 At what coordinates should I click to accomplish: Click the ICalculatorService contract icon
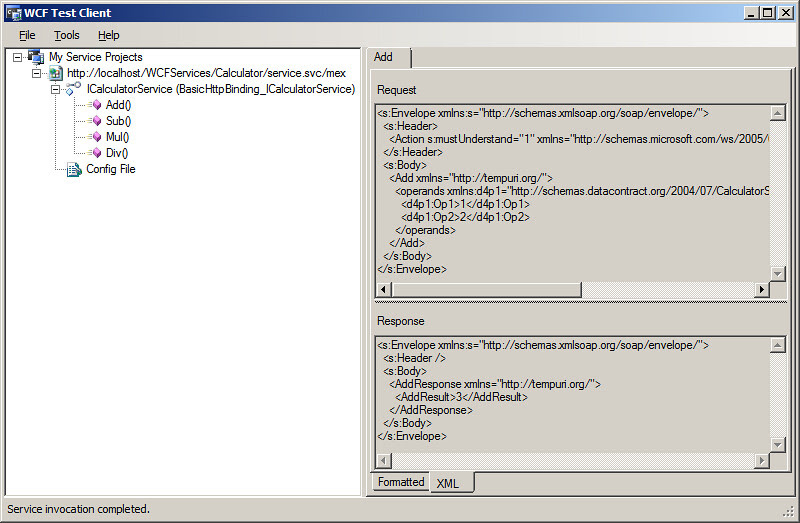[73, 89]
